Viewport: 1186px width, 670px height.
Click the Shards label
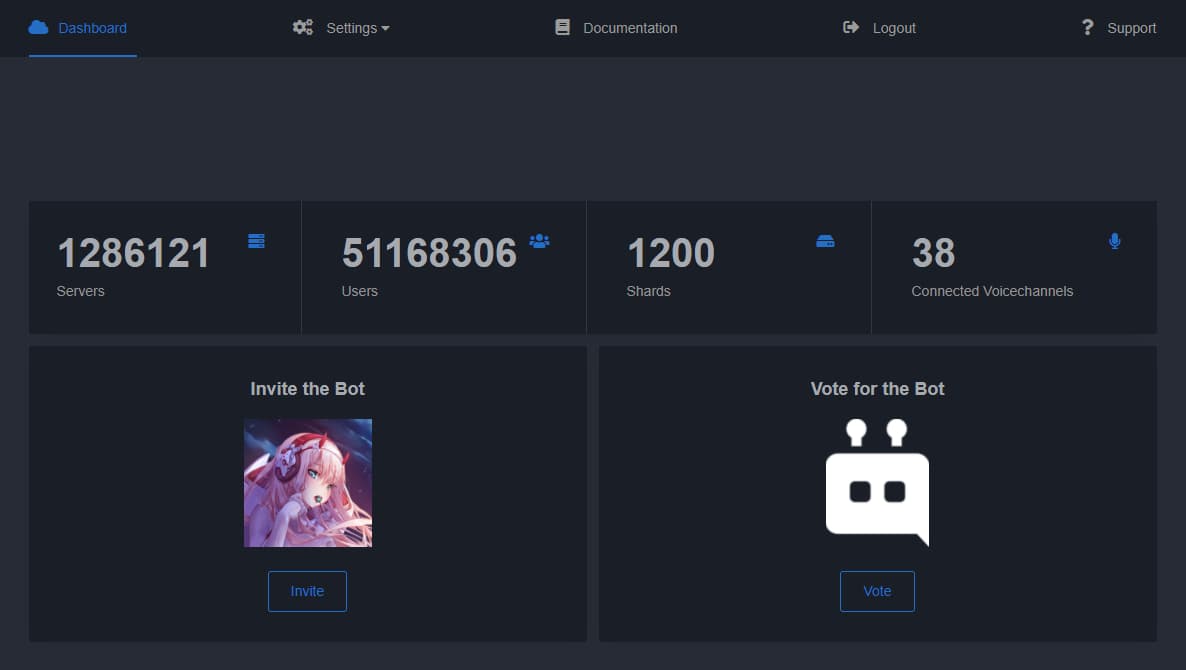tap(648, 291)
